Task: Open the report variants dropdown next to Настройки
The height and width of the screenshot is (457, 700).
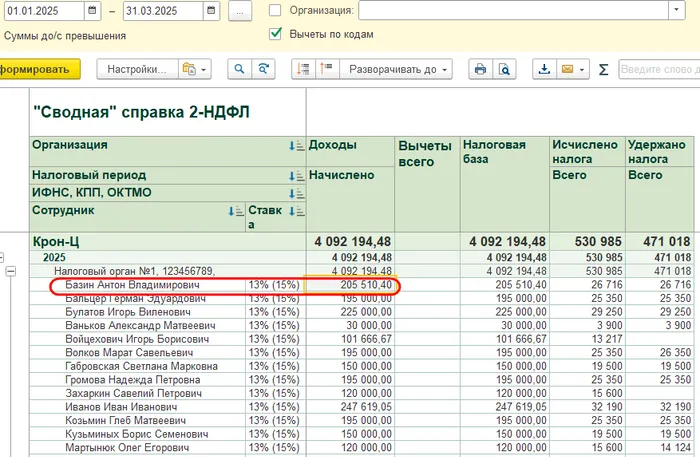Action: tap(194, 70)
